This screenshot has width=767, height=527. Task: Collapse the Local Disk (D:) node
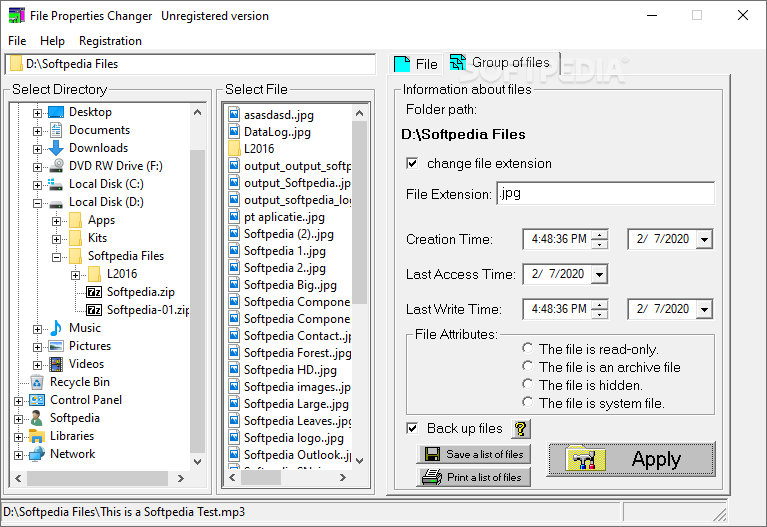(x=37, y=203)
